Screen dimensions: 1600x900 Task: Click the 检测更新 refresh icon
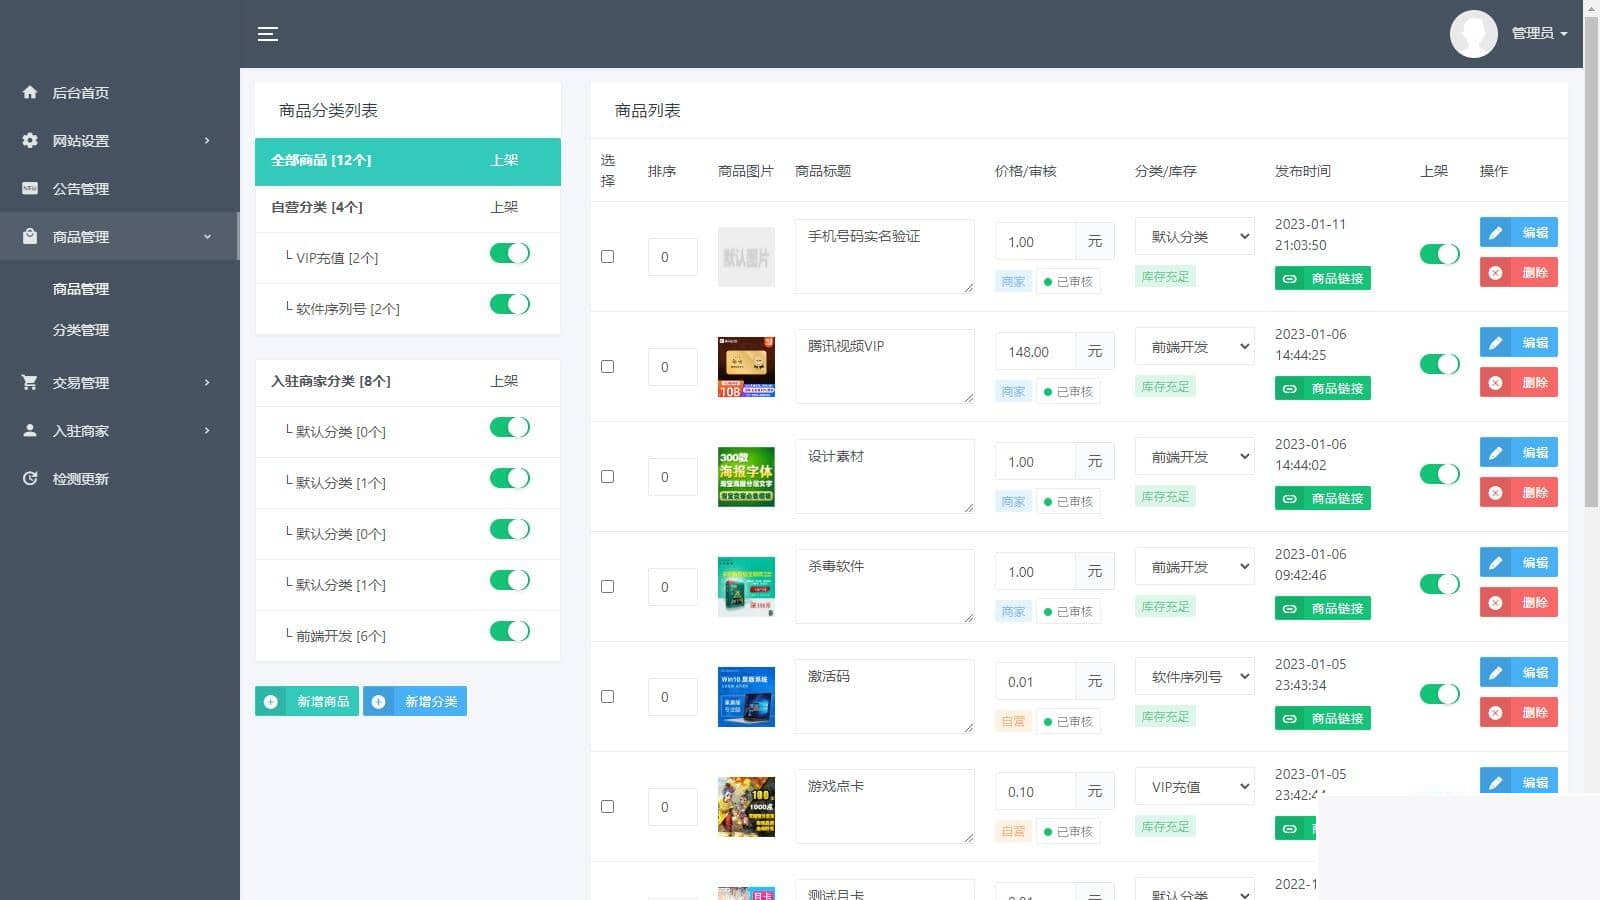click(x=29, y=478)
